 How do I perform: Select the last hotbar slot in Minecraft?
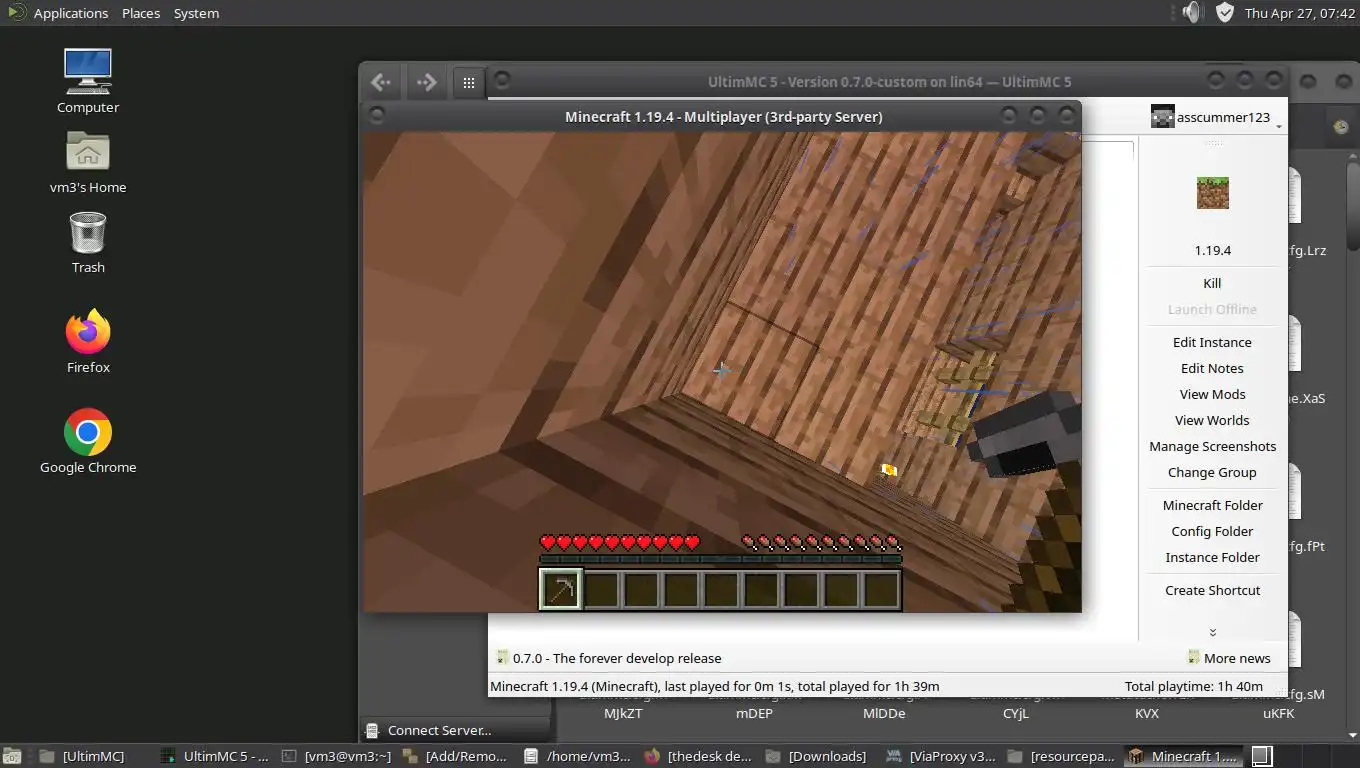point(881,589)
